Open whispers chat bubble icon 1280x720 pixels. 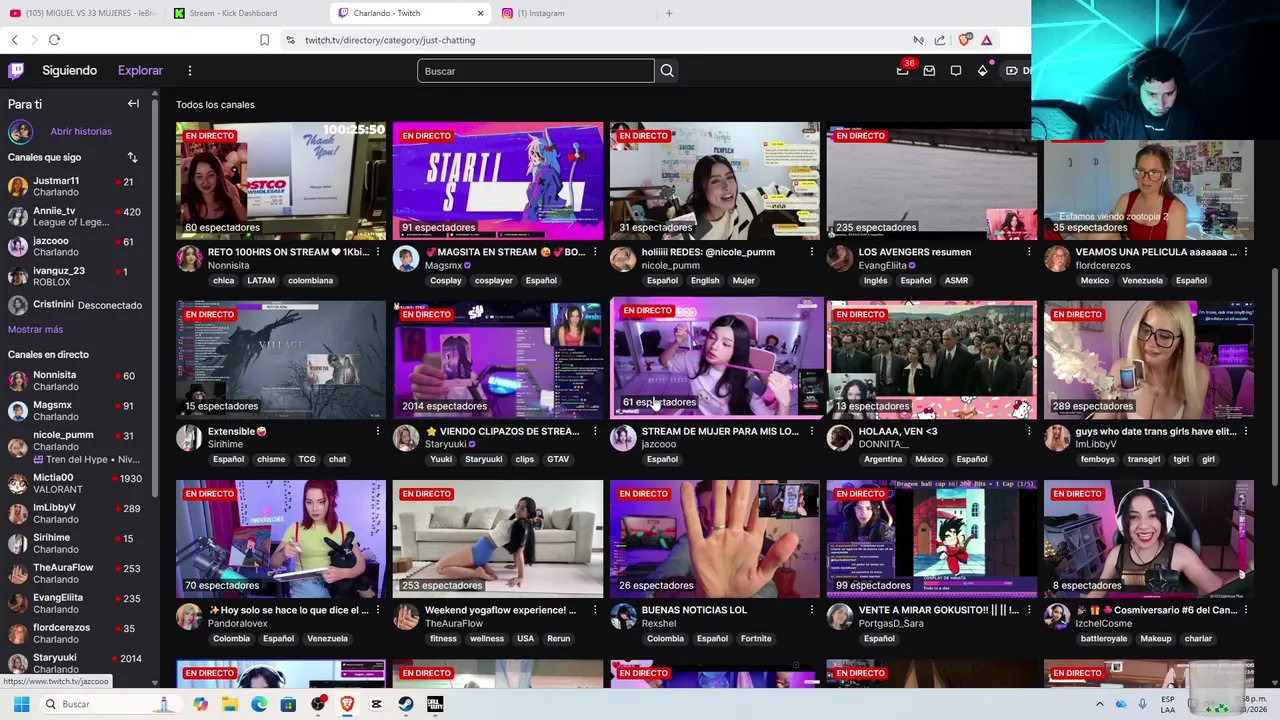click(x=956, y=71)
